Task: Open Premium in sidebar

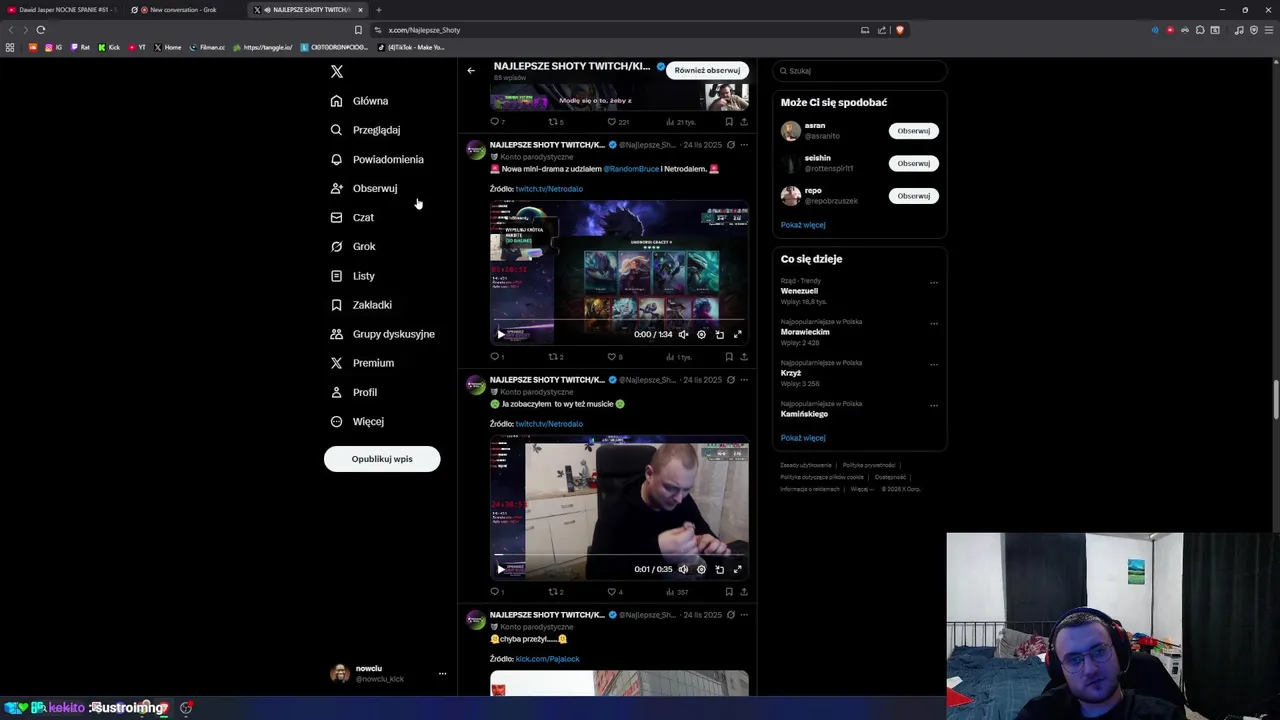Action: tap(362, 363)
